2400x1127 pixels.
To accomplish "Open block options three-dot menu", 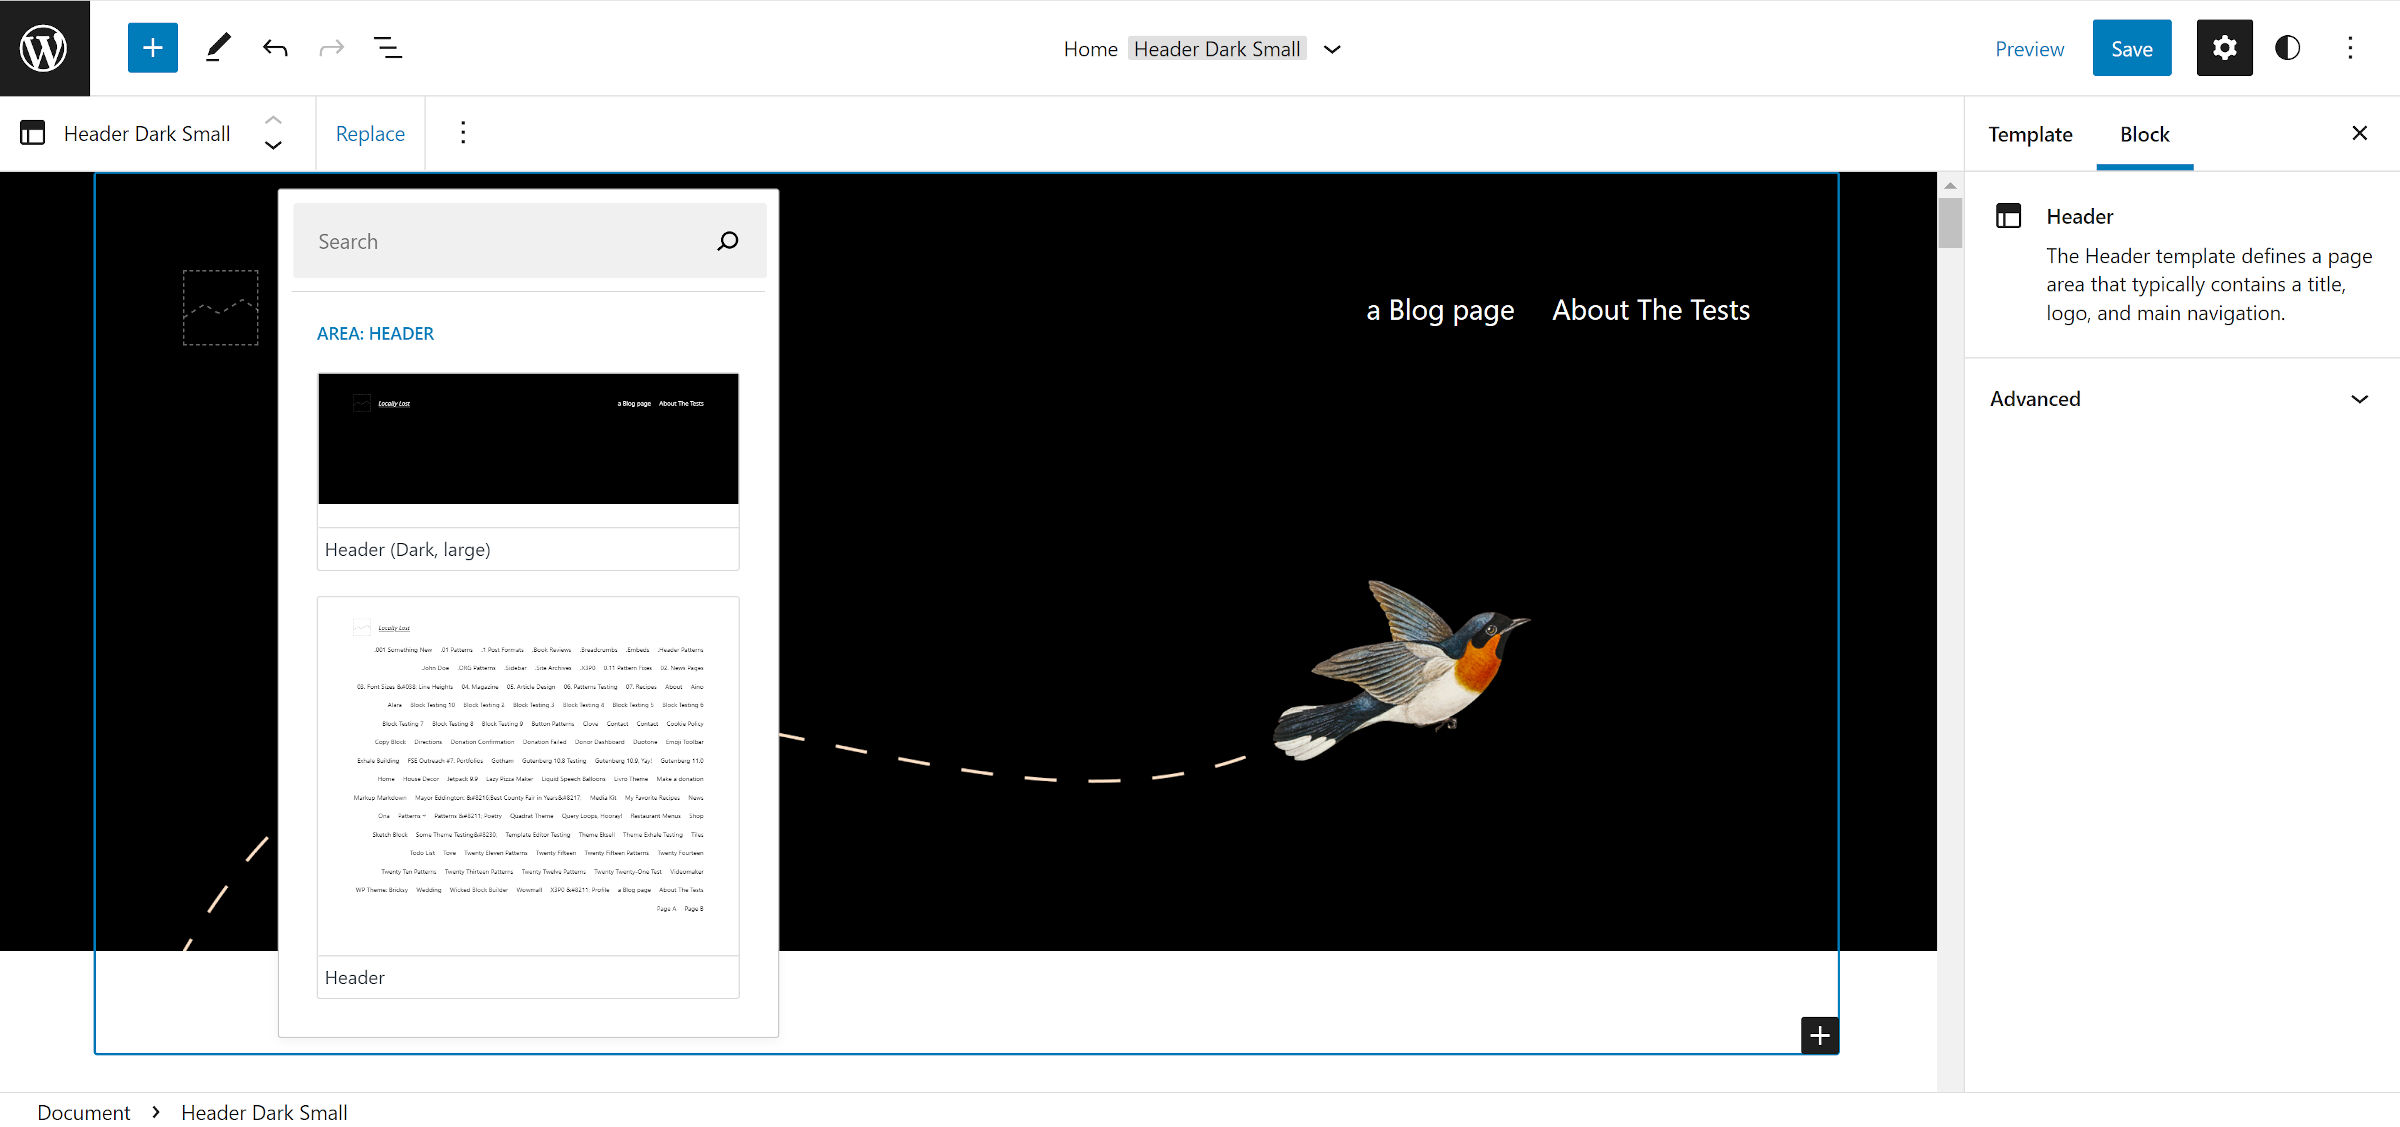I will (x=463, y=133).
